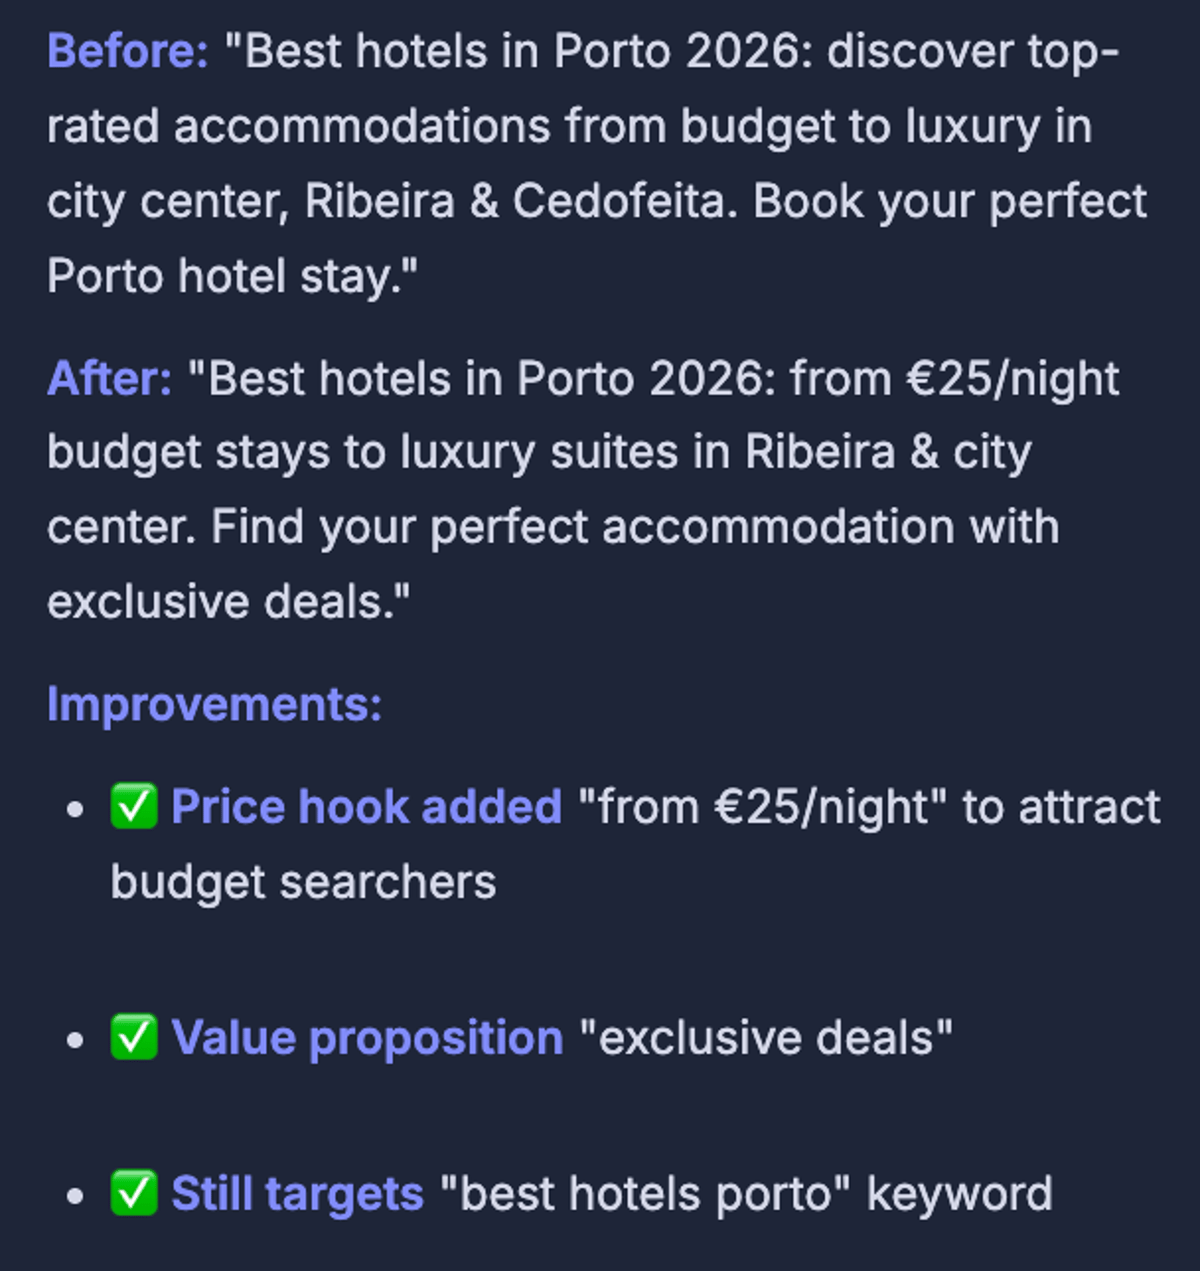Viewport: 1200px width, 1271px height.
Task: Click the bold "Price hook added" text
Action: (366, 807)
